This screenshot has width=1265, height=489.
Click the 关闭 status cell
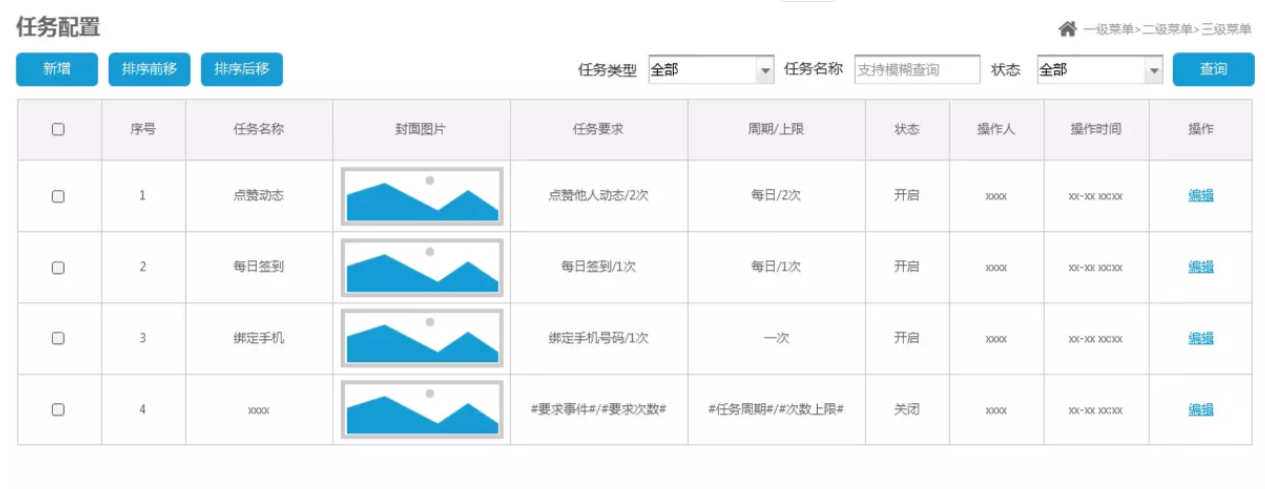tap(907, 409)
